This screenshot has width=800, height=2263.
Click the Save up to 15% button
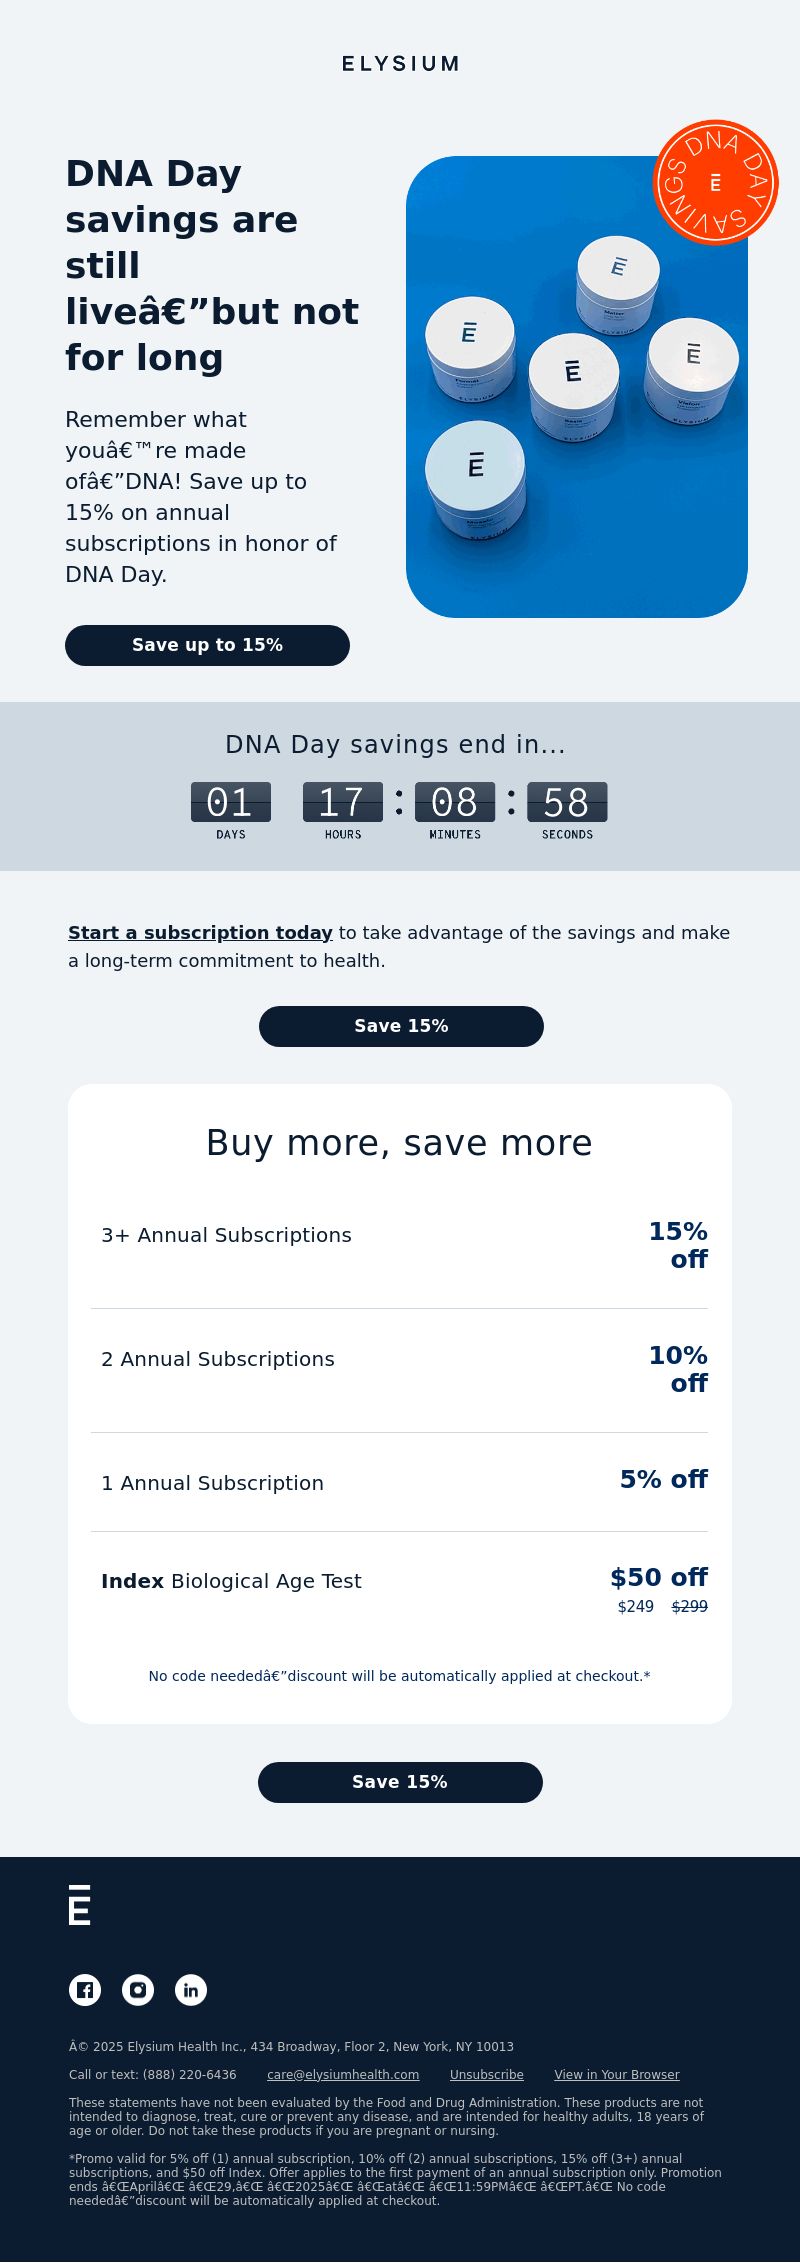(x=207, y=645)
